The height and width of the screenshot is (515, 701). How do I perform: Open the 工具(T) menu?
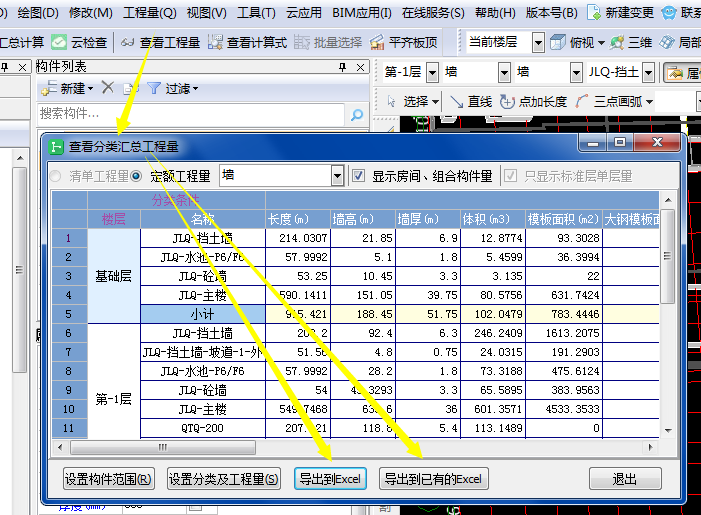pos(256,13)
